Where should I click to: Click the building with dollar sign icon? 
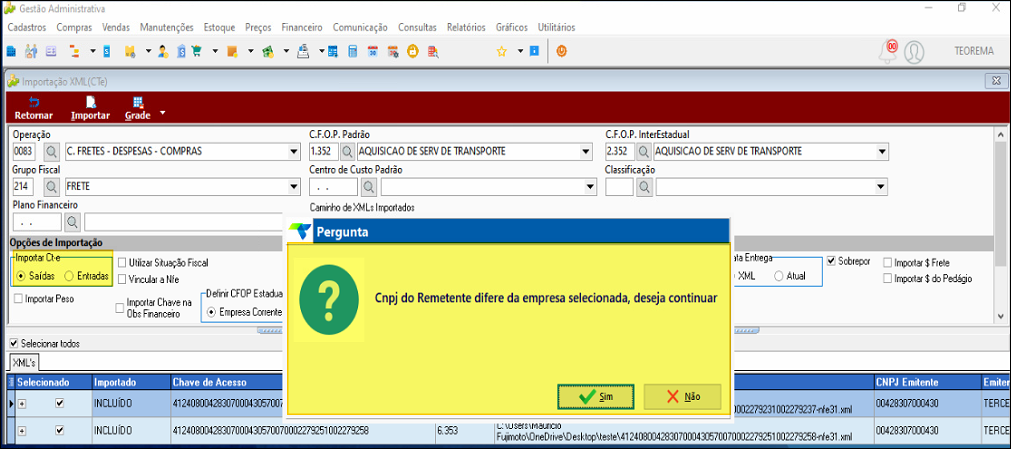[181, 52]
